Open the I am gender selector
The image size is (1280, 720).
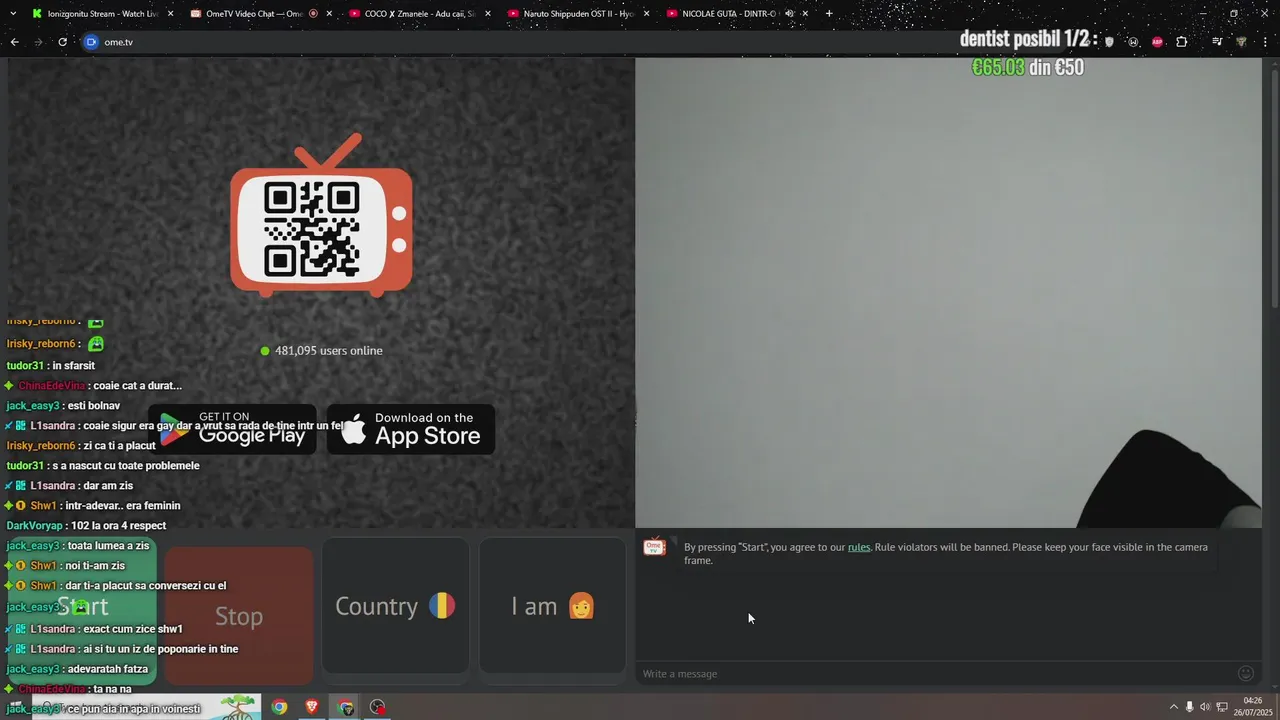pos(553,606)
